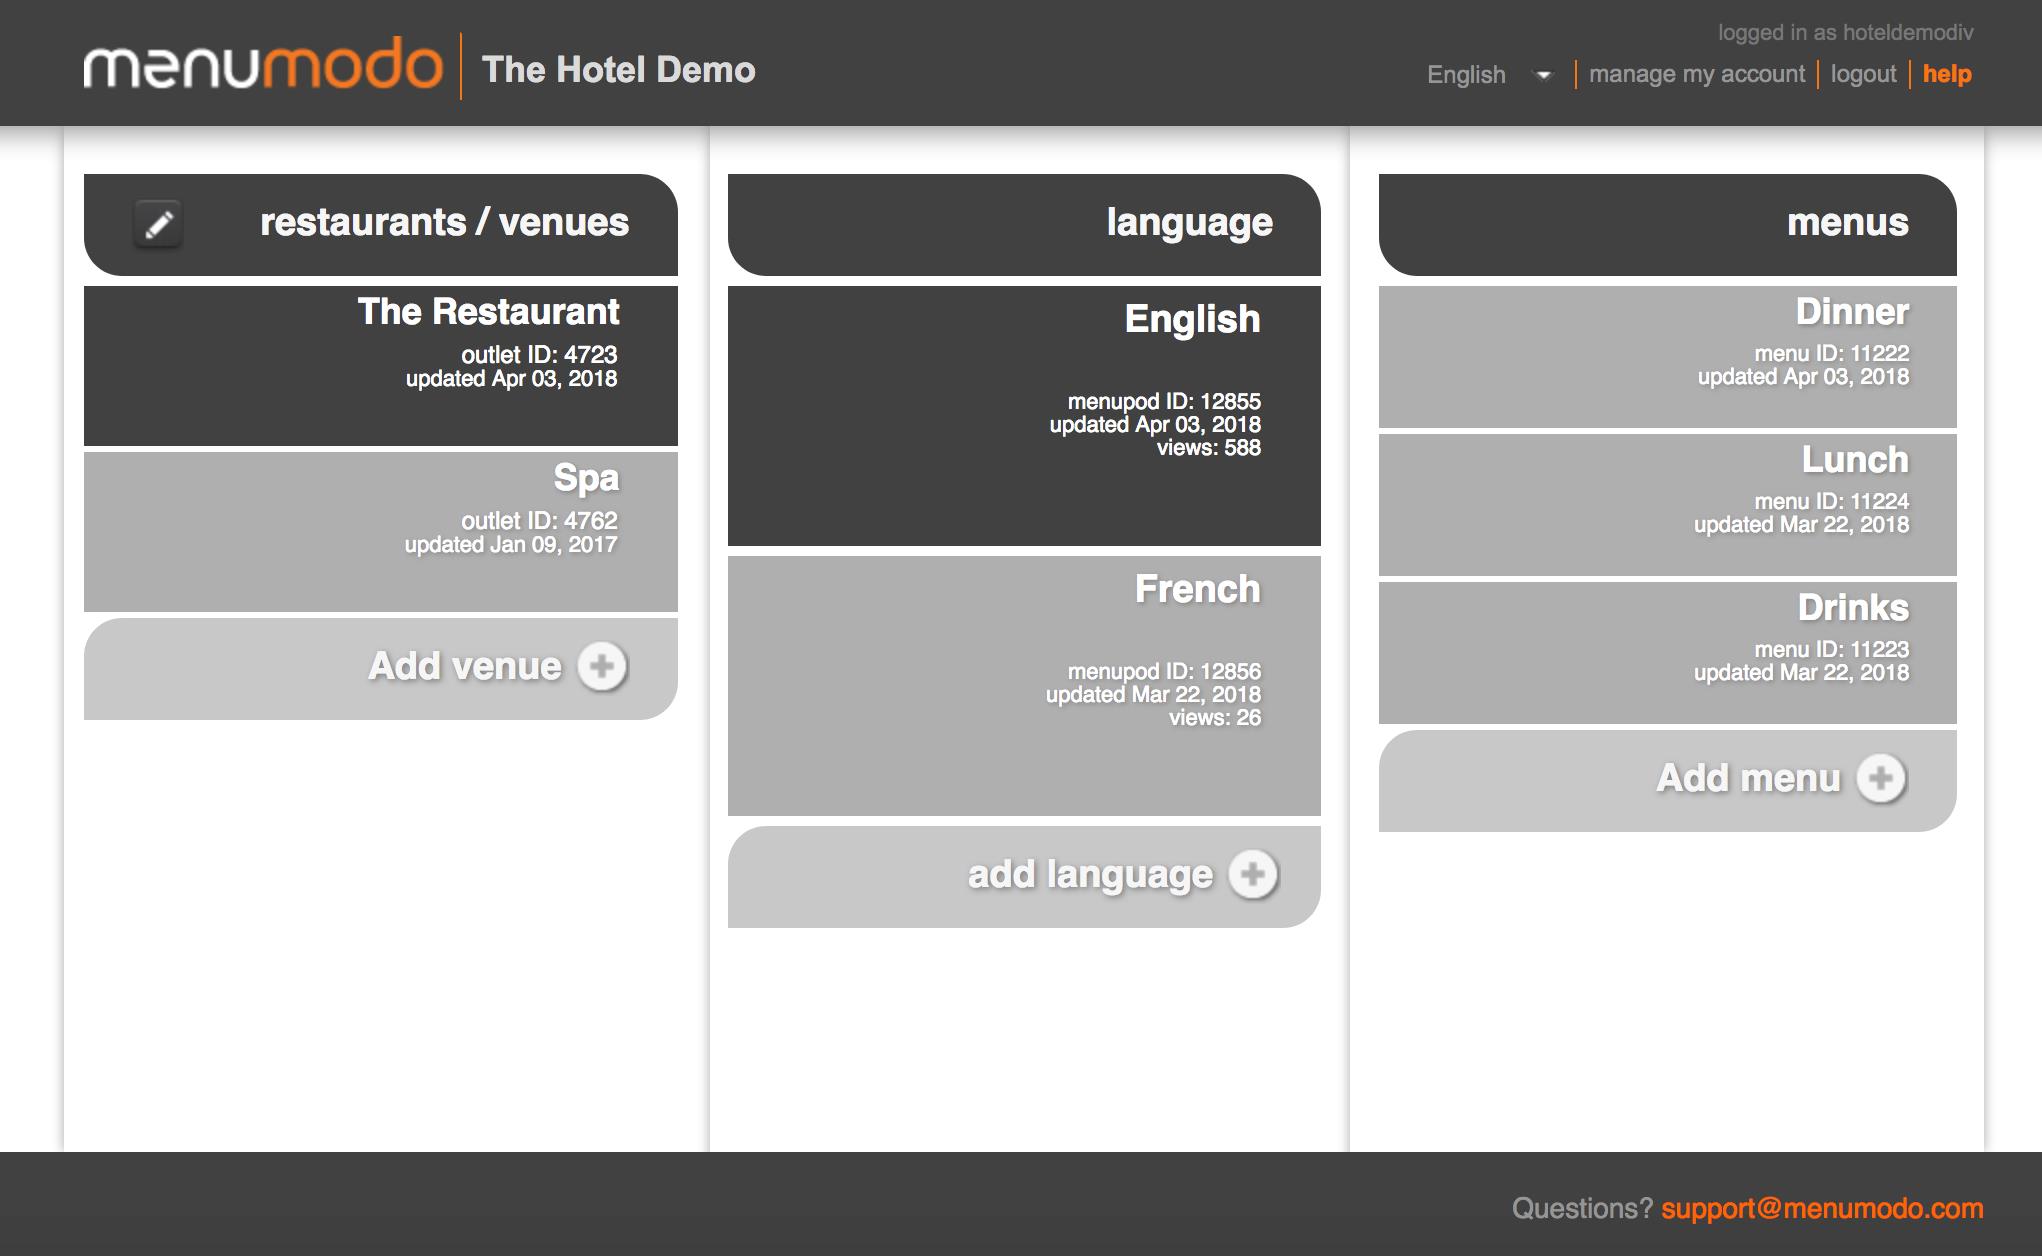
Task: Click the menus column header
Action: [x=1667, y=225]
